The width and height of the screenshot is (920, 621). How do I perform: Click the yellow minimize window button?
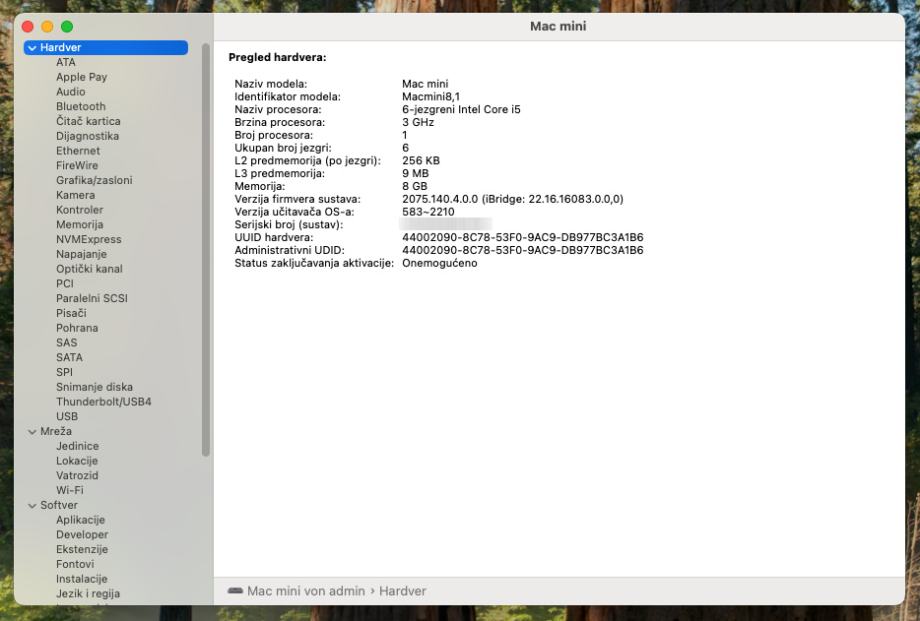47,25
